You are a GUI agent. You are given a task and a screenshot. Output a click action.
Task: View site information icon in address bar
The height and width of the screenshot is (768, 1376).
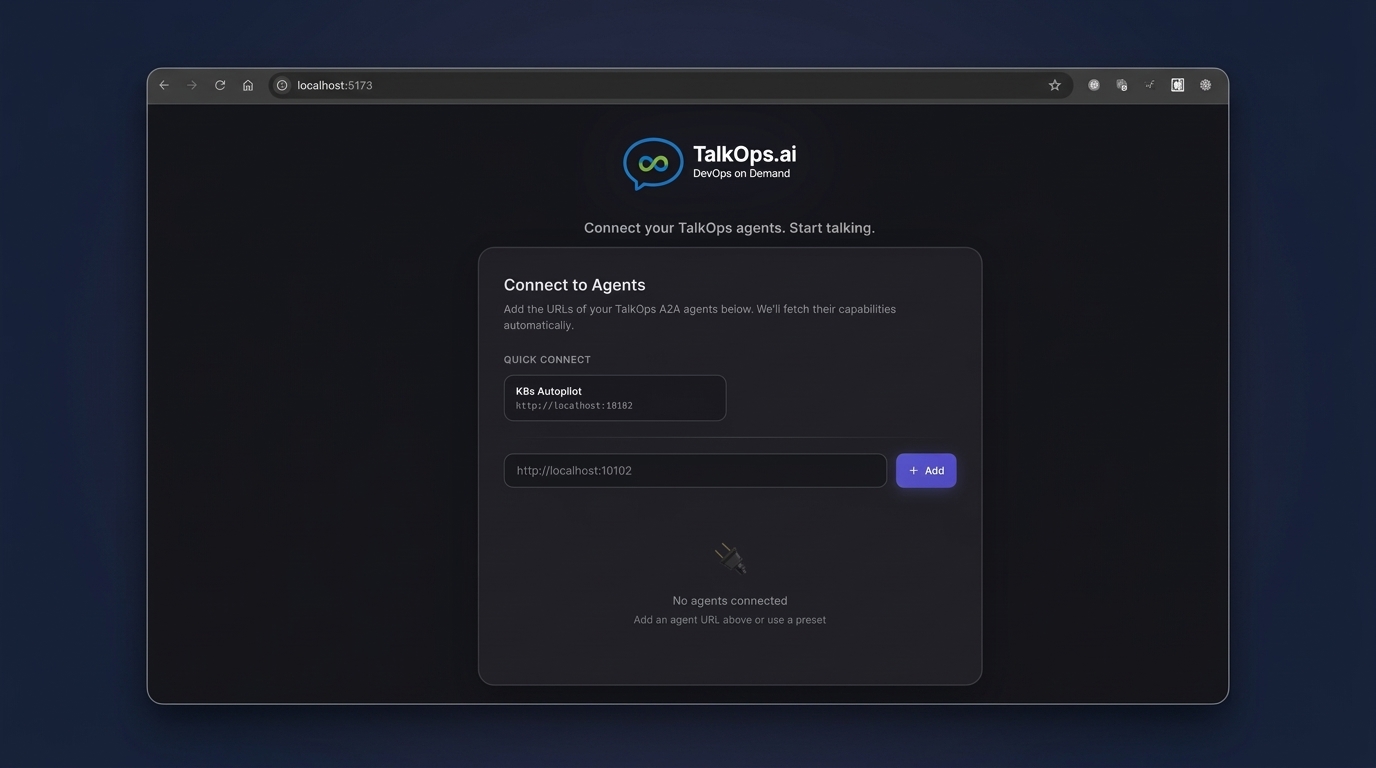[x=282, y=85]
